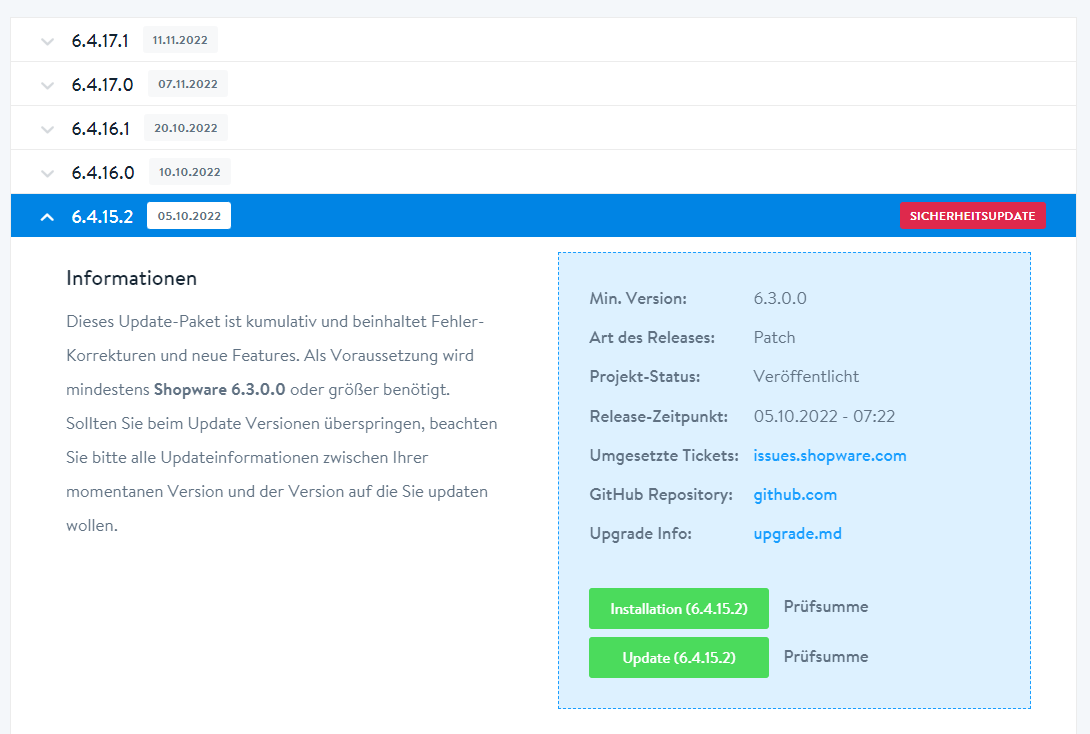The height and width of the screenshot is (734, 1090).
Task: Collapse the 6.4.15.2 release section
Action: tap(47, 216)
